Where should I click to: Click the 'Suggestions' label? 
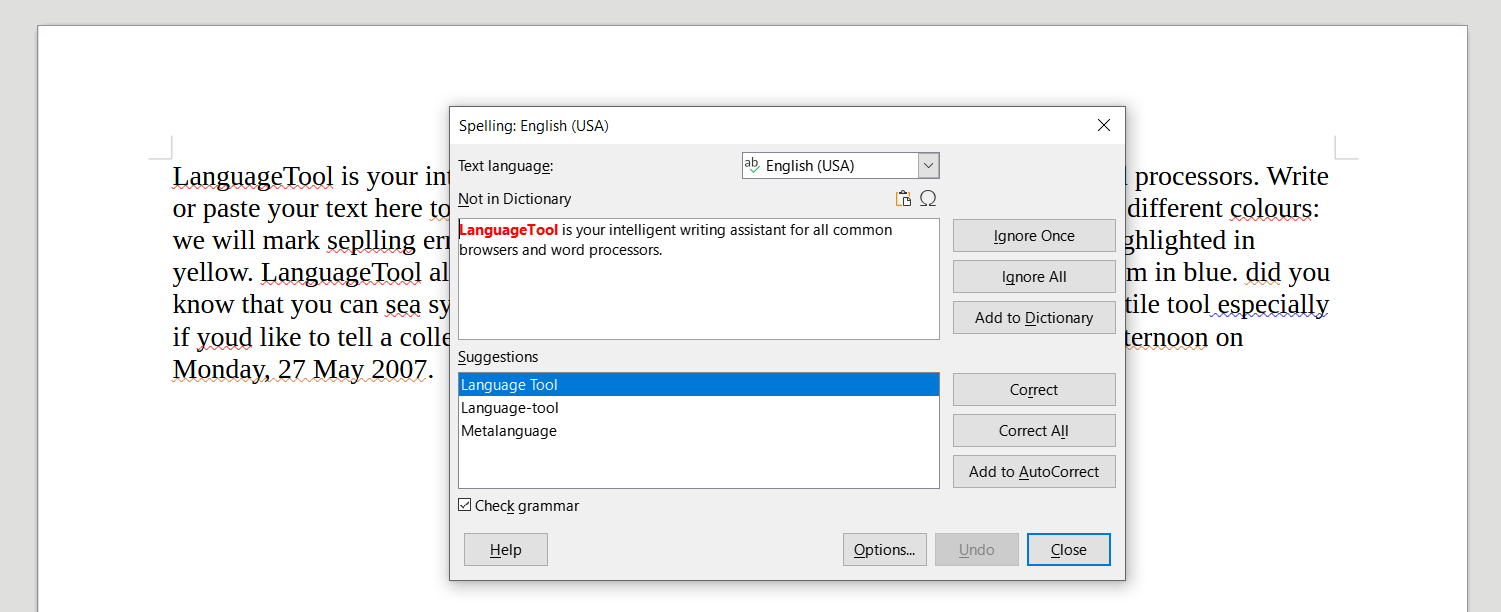click(x=498, y=357)
